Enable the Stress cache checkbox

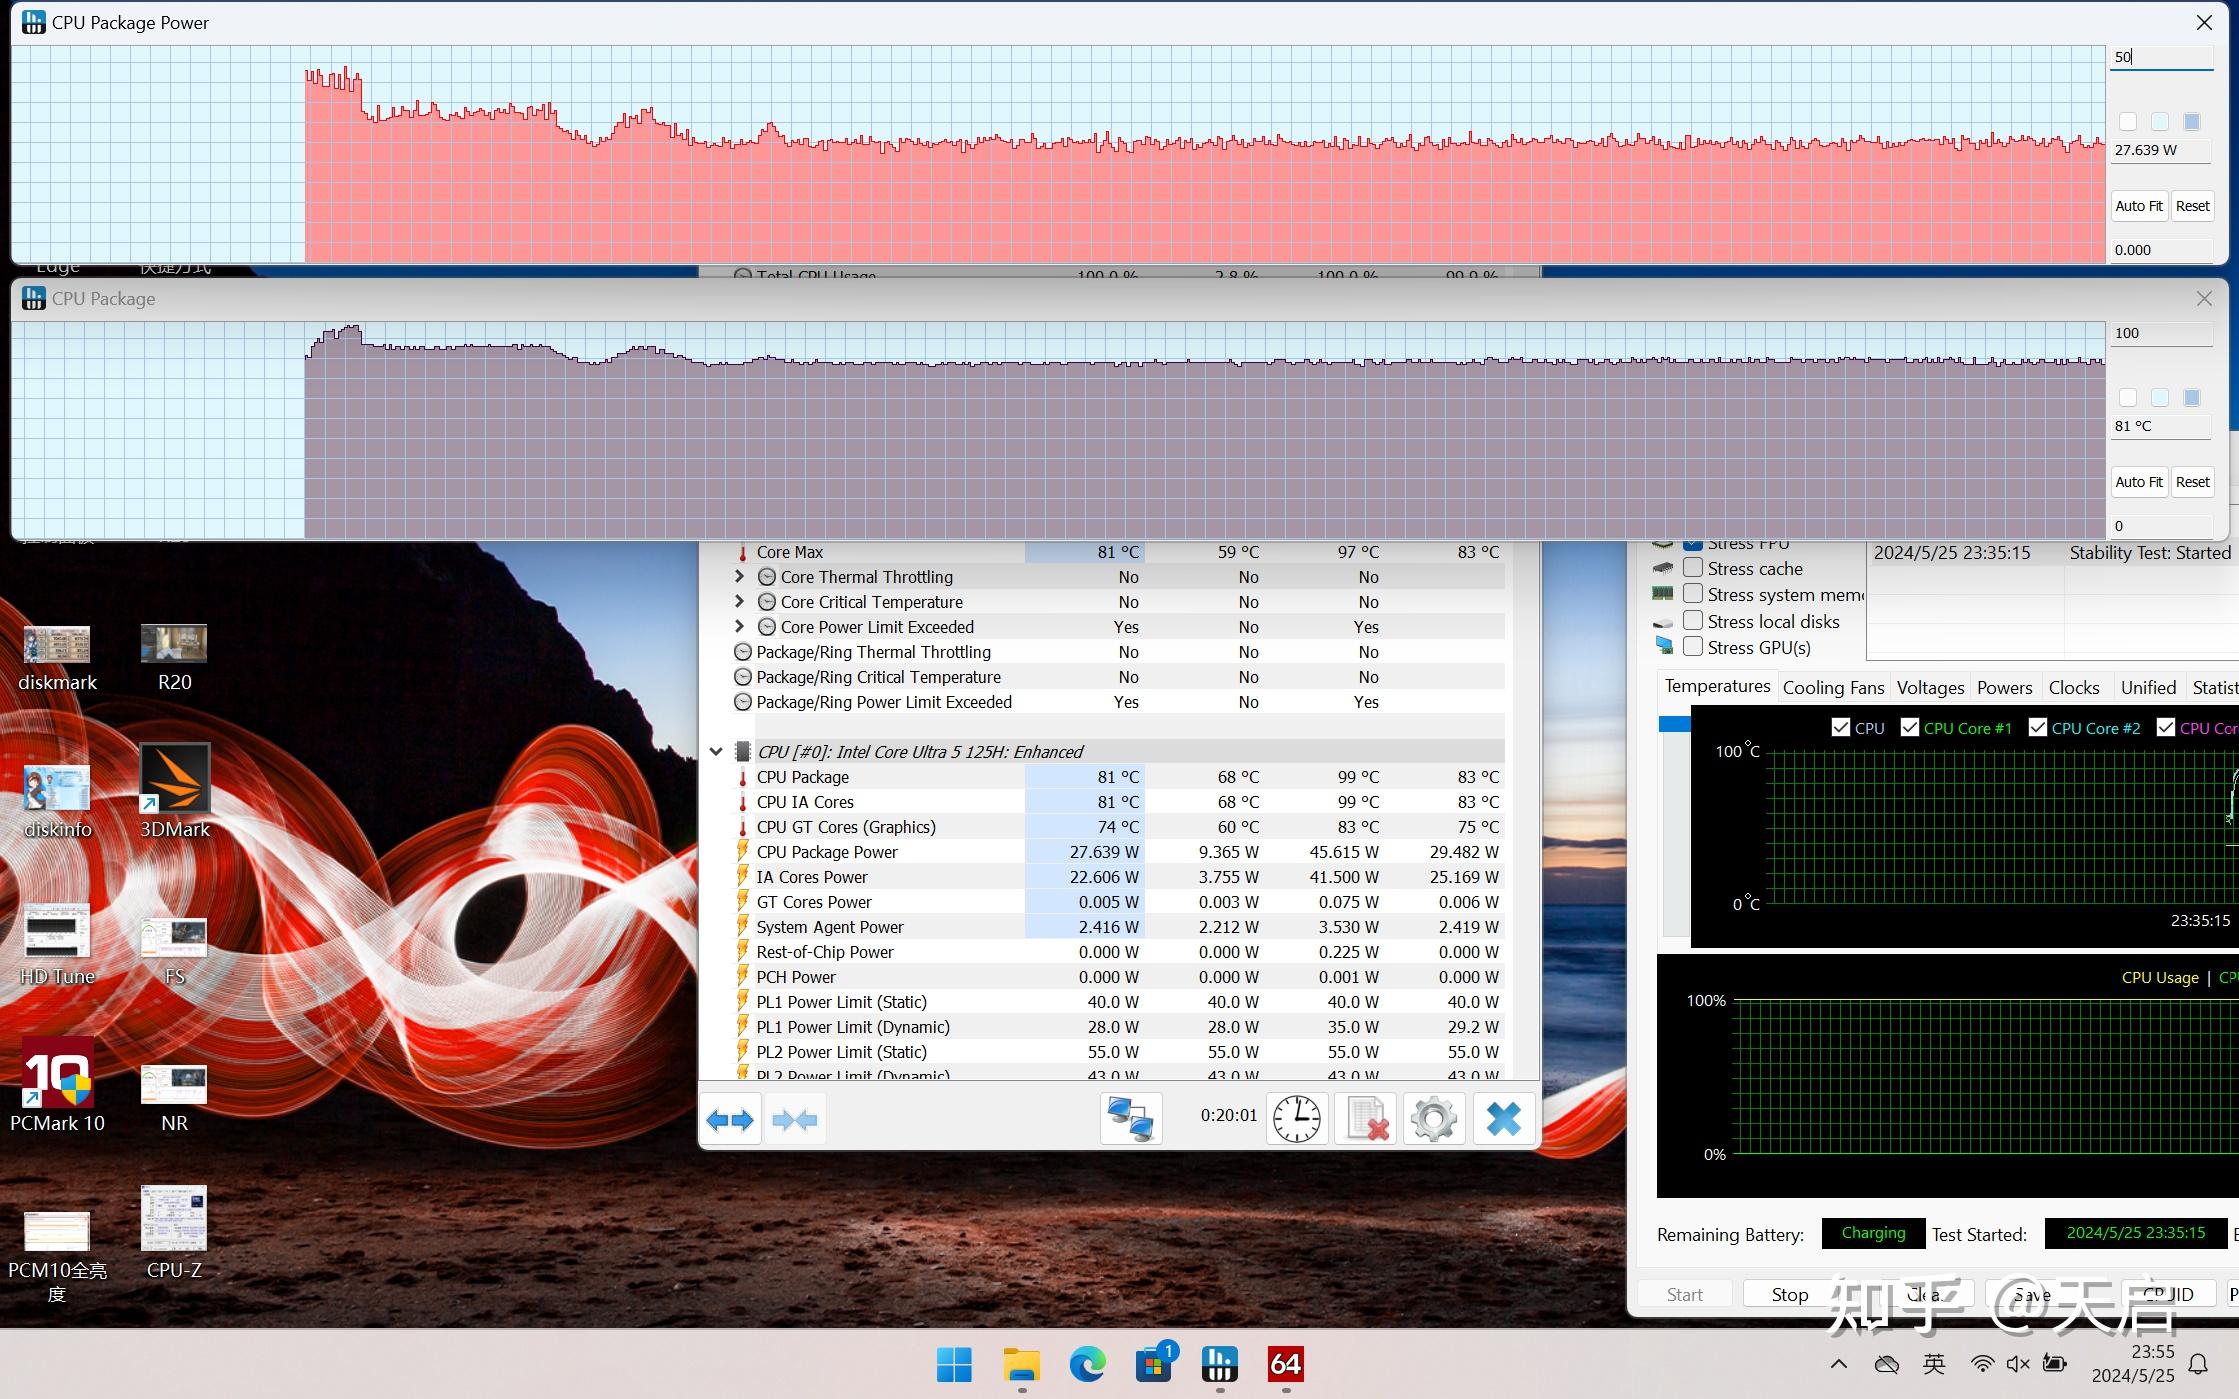point(1693,567)
